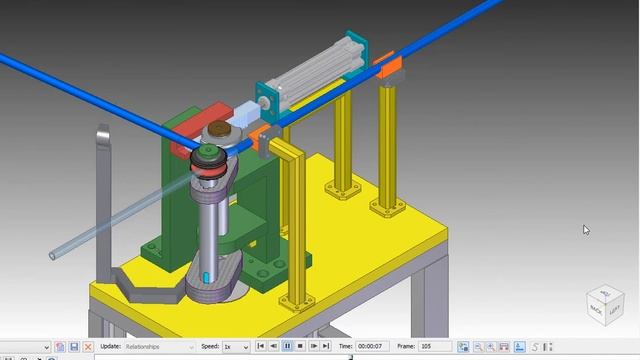Step forward one frame in animation
The width and height of the screenshot is (640, 360).
point(313,346)
